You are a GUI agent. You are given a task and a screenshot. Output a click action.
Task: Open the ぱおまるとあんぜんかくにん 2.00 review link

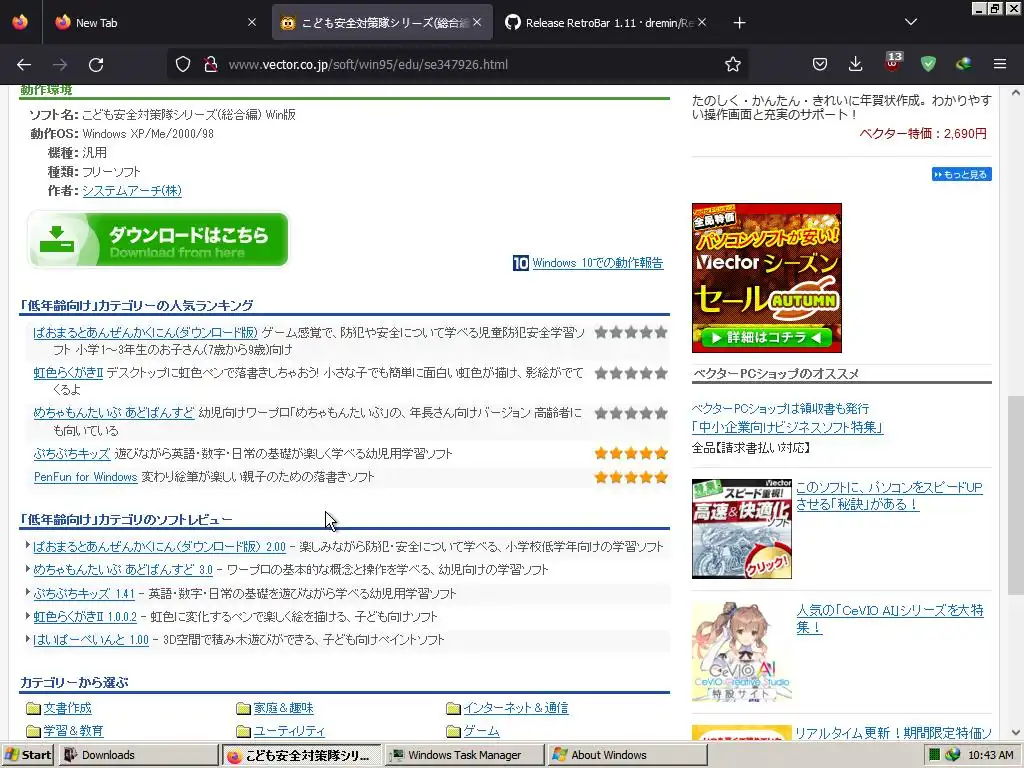click(159, 547)
